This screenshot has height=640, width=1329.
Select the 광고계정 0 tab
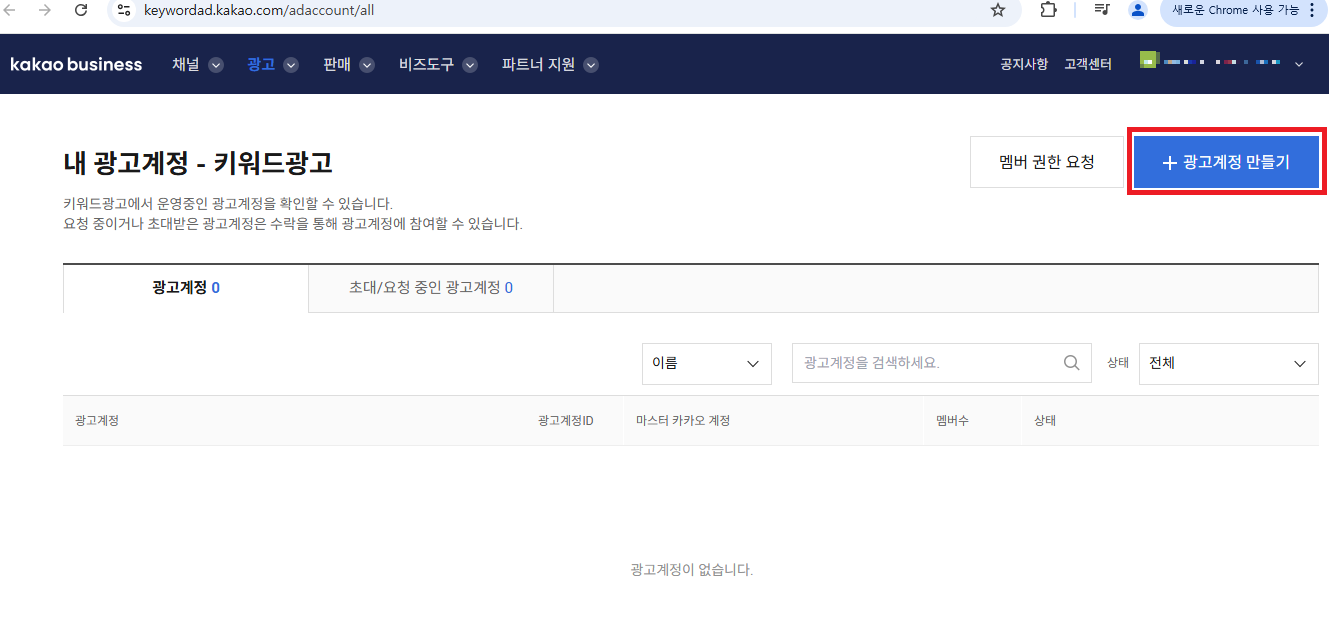coord(186,288)
